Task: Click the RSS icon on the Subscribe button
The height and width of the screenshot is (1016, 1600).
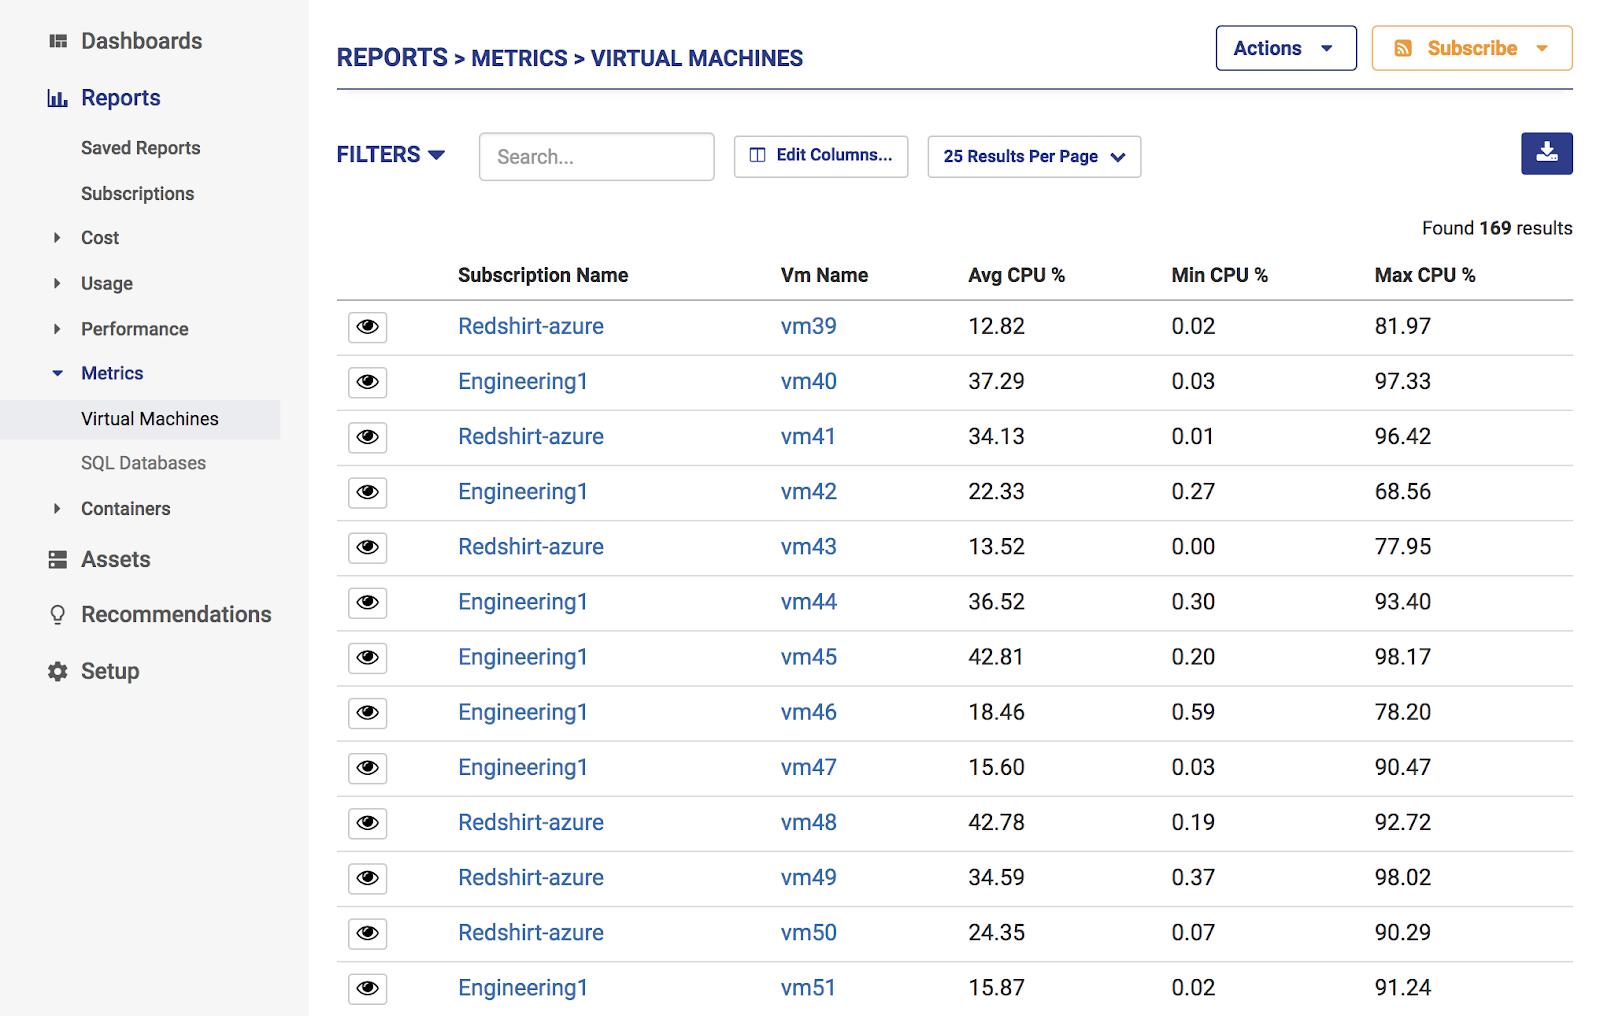Action: tap(1405, 47)
